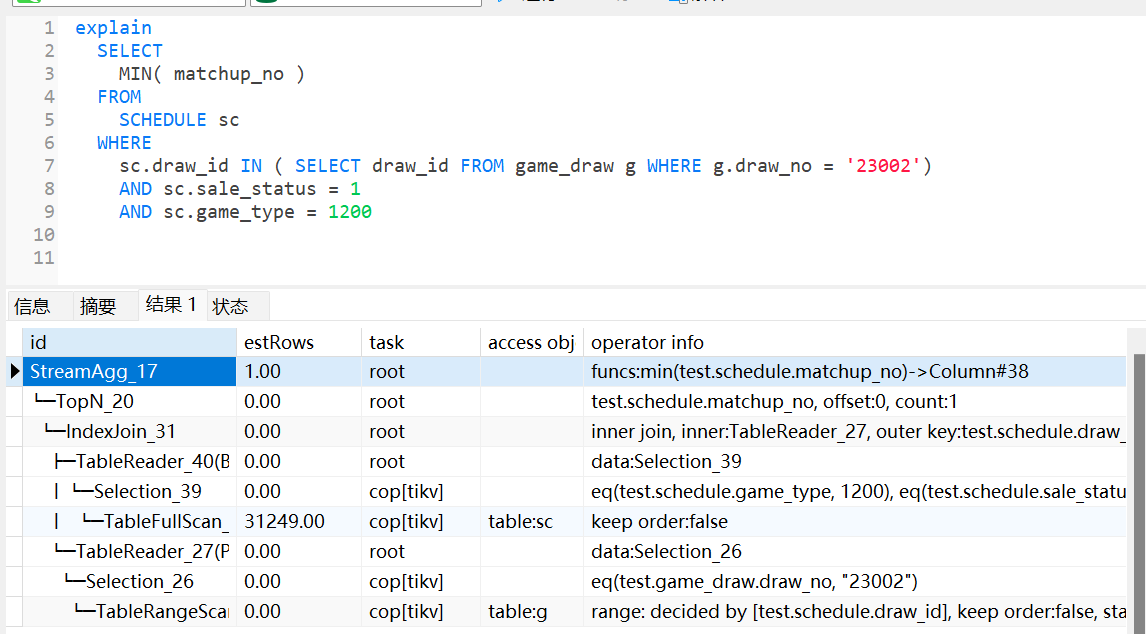The image size is (1146, 634).
Task: Pick the Selection_26 plan node
Action: tap(139, 582)
